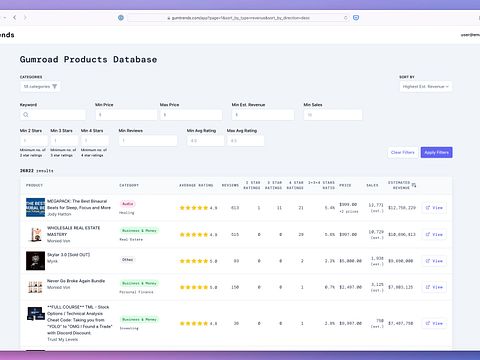Click the Min Avg Rating field
The image size is (480, 360).
(x=205, y=141)
